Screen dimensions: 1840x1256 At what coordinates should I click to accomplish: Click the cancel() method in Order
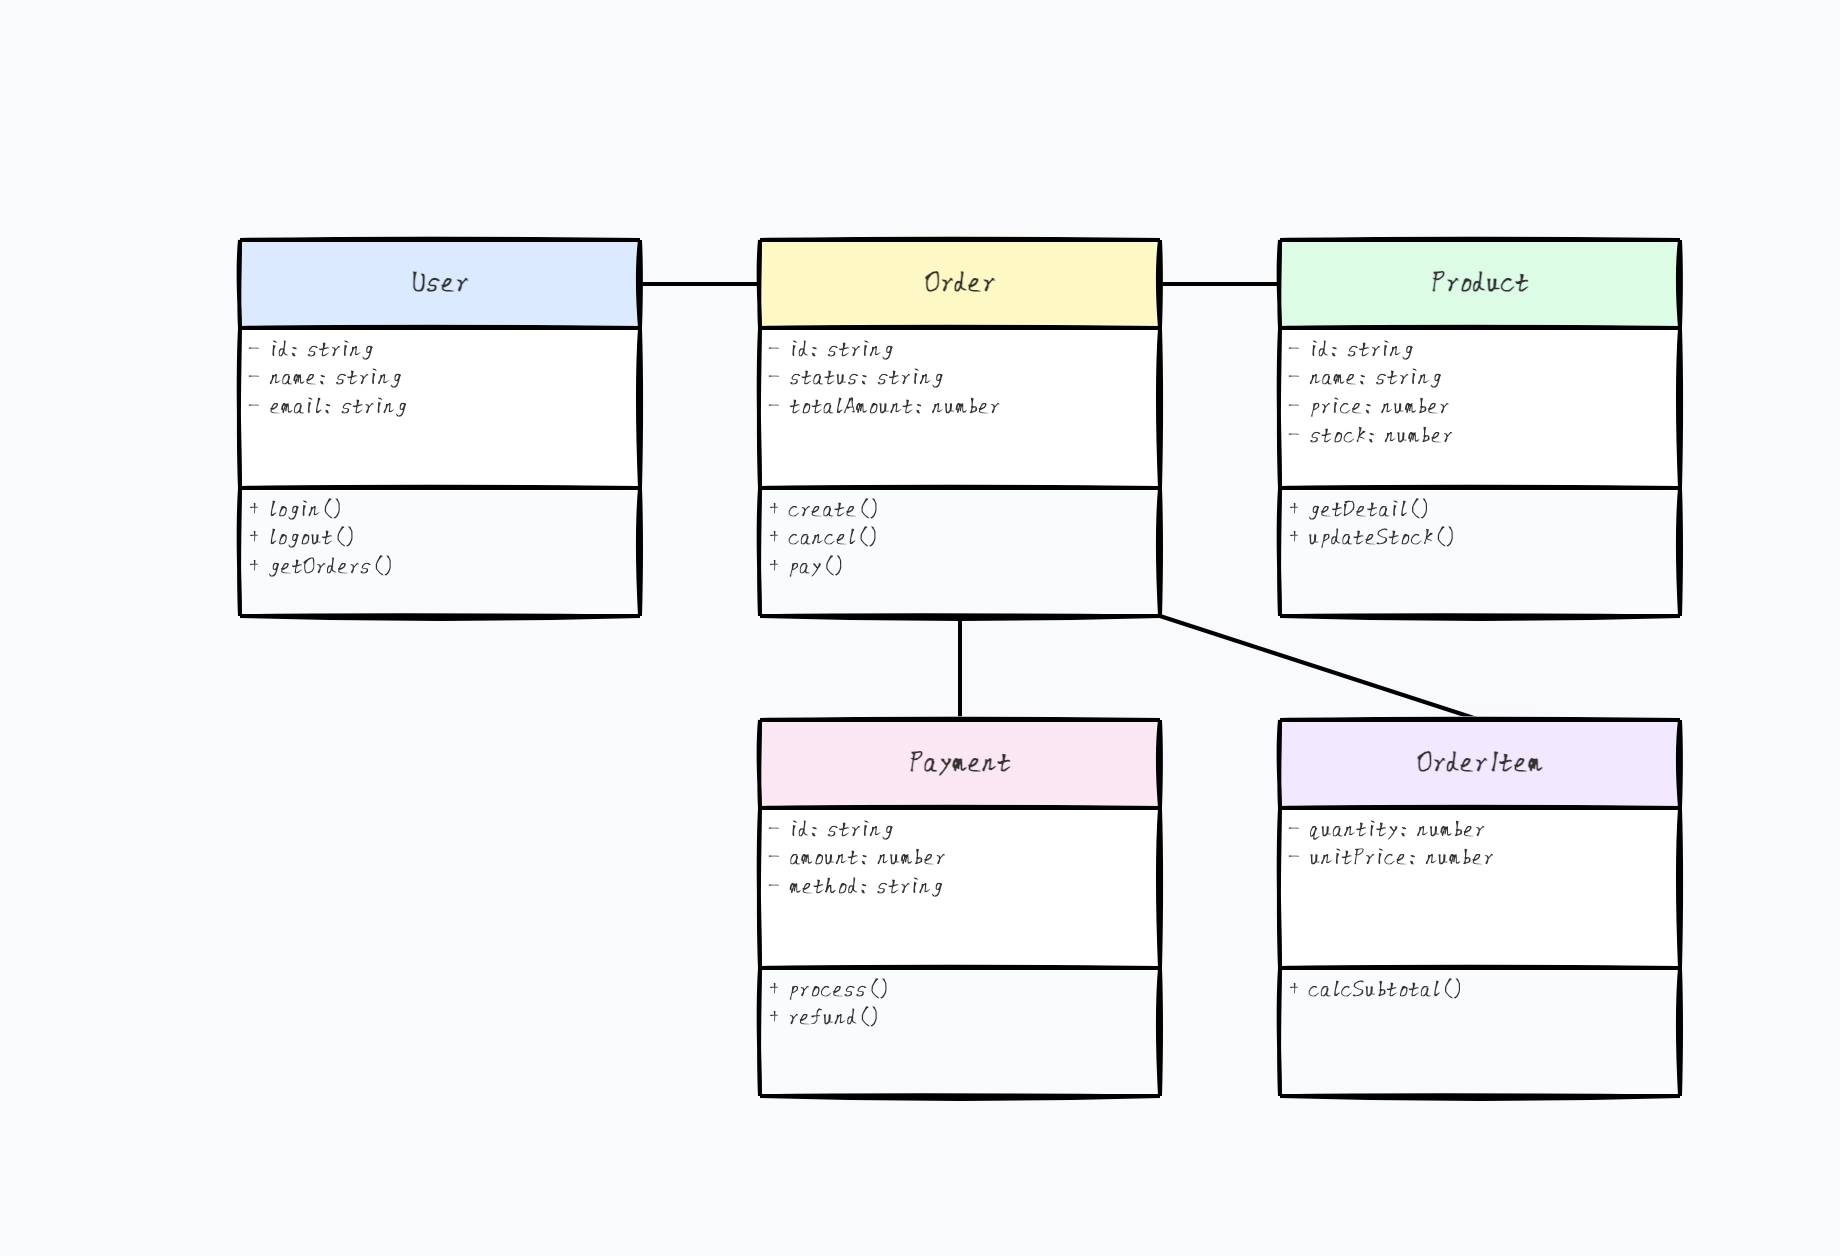click(x=823, y=538)
